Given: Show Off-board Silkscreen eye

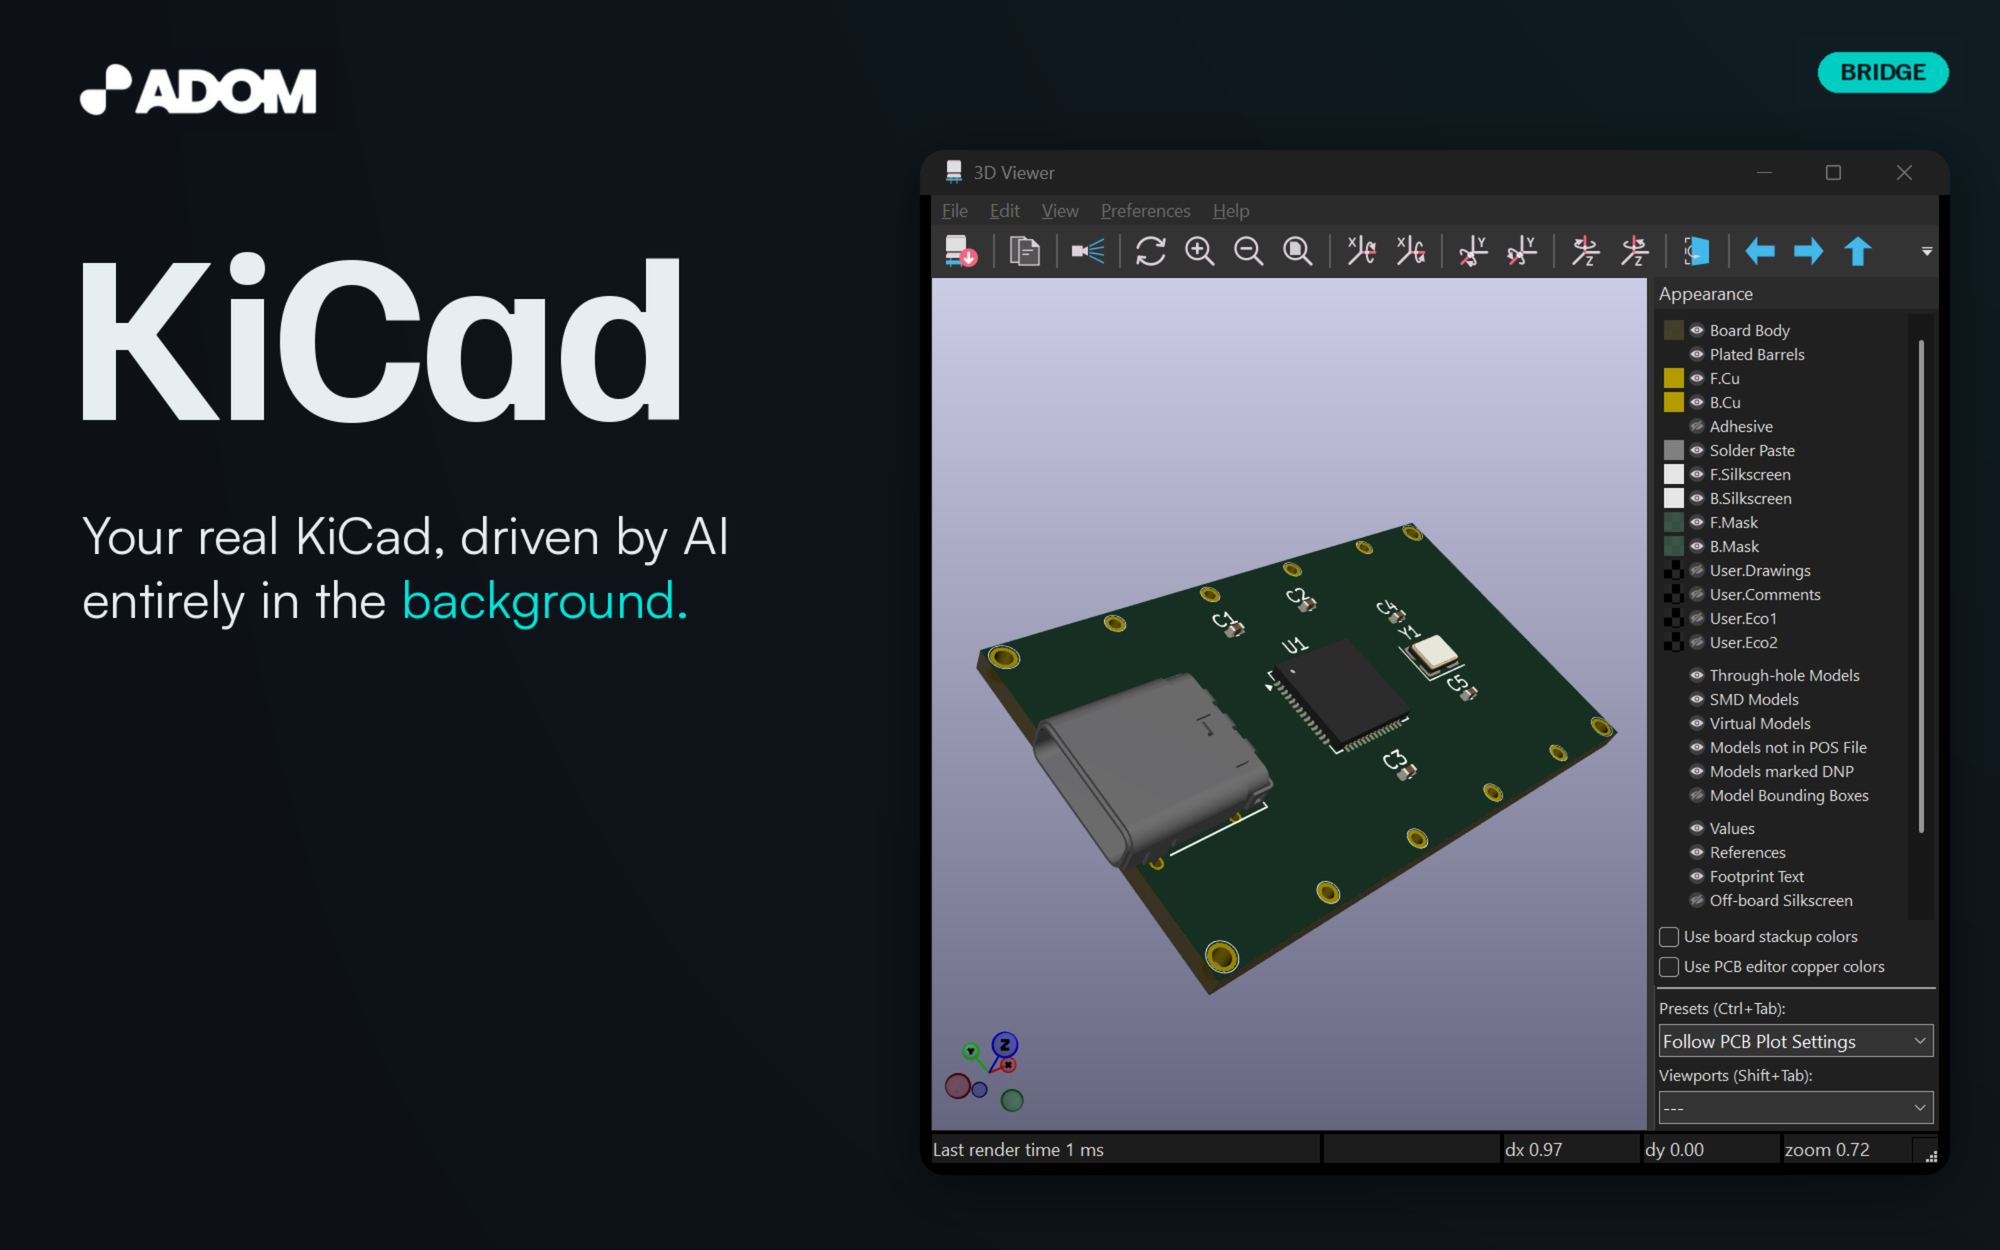Looking at the screenshot, I should [1697, 900].
